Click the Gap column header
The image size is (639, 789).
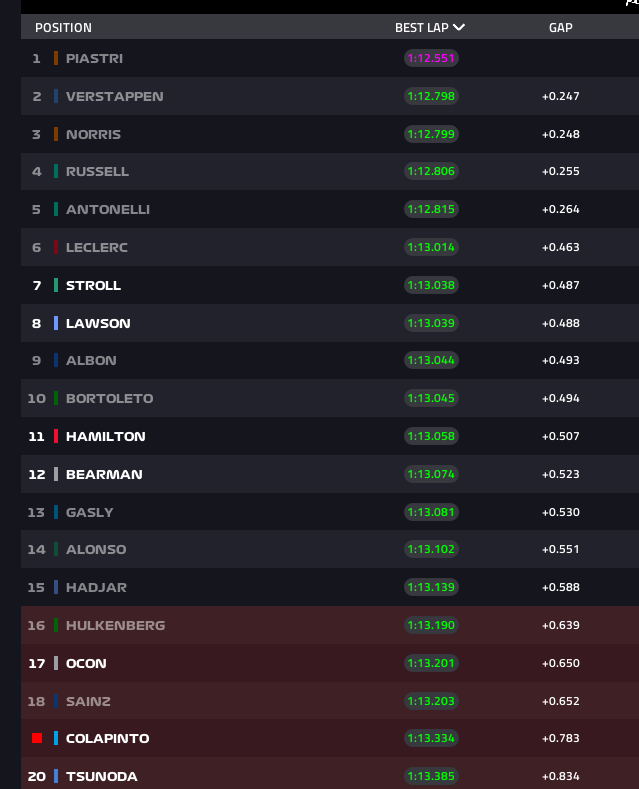pyautogui.click(x=560, y=28)
